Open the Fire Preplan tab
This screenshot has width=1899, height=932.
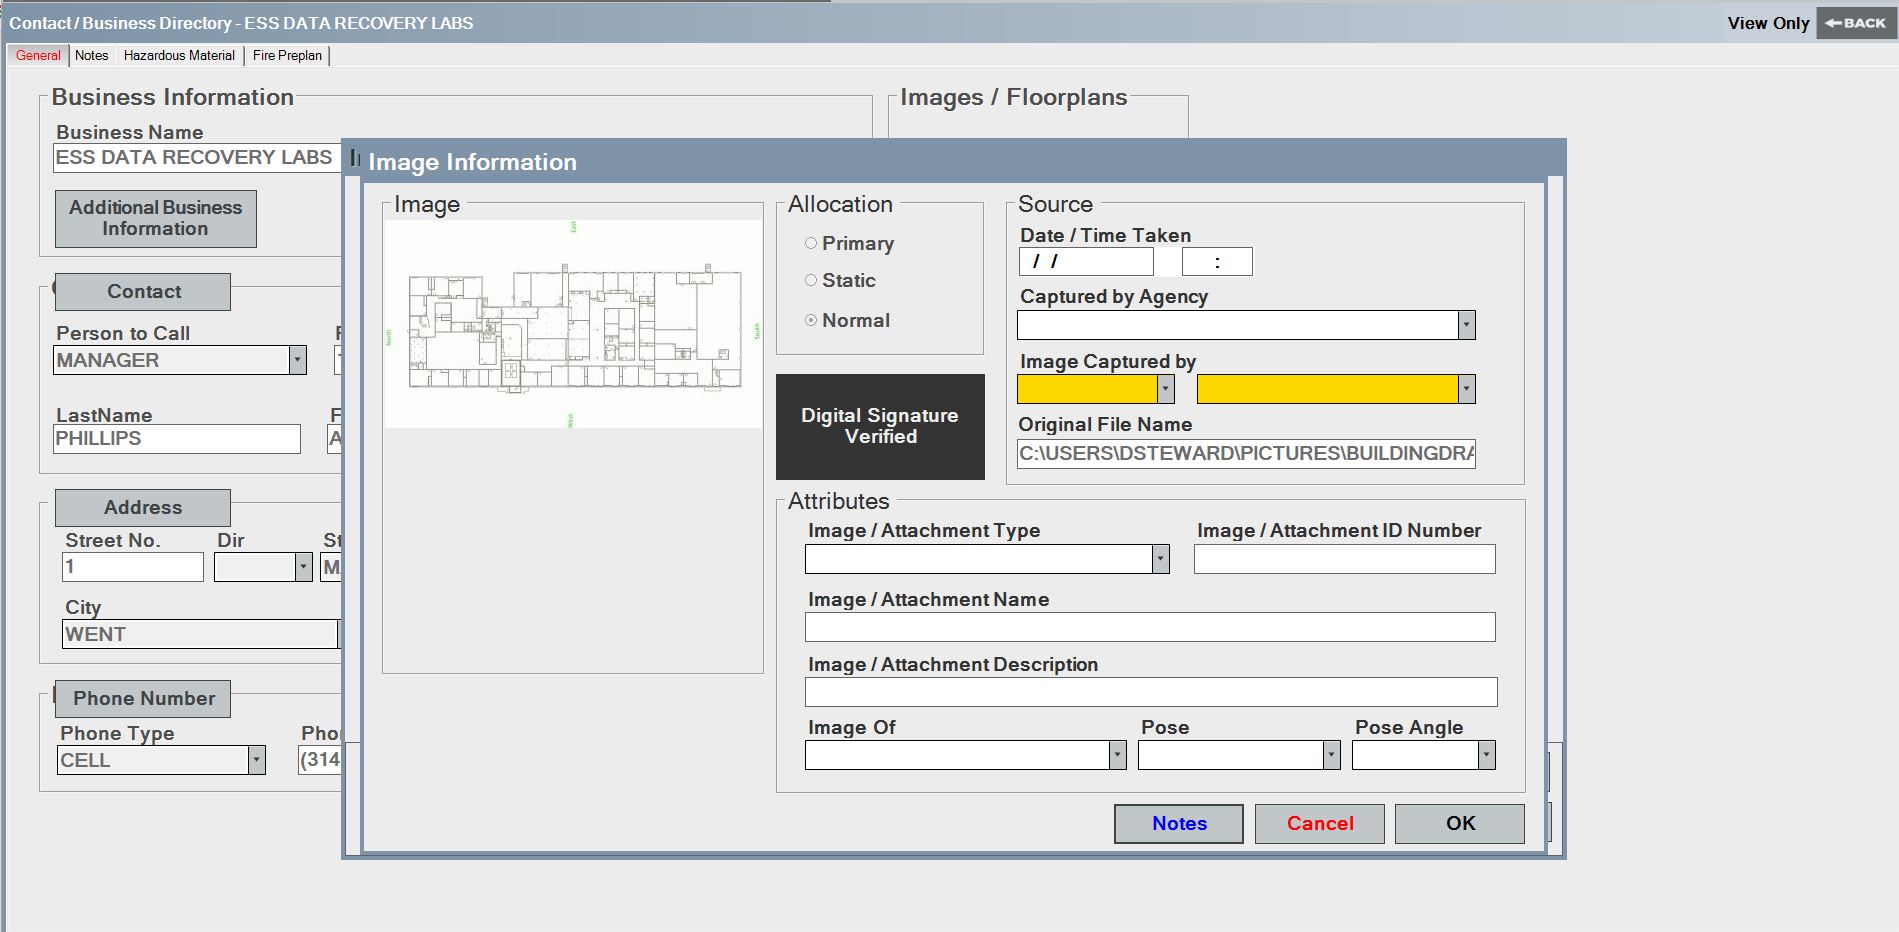click(287, 55)
